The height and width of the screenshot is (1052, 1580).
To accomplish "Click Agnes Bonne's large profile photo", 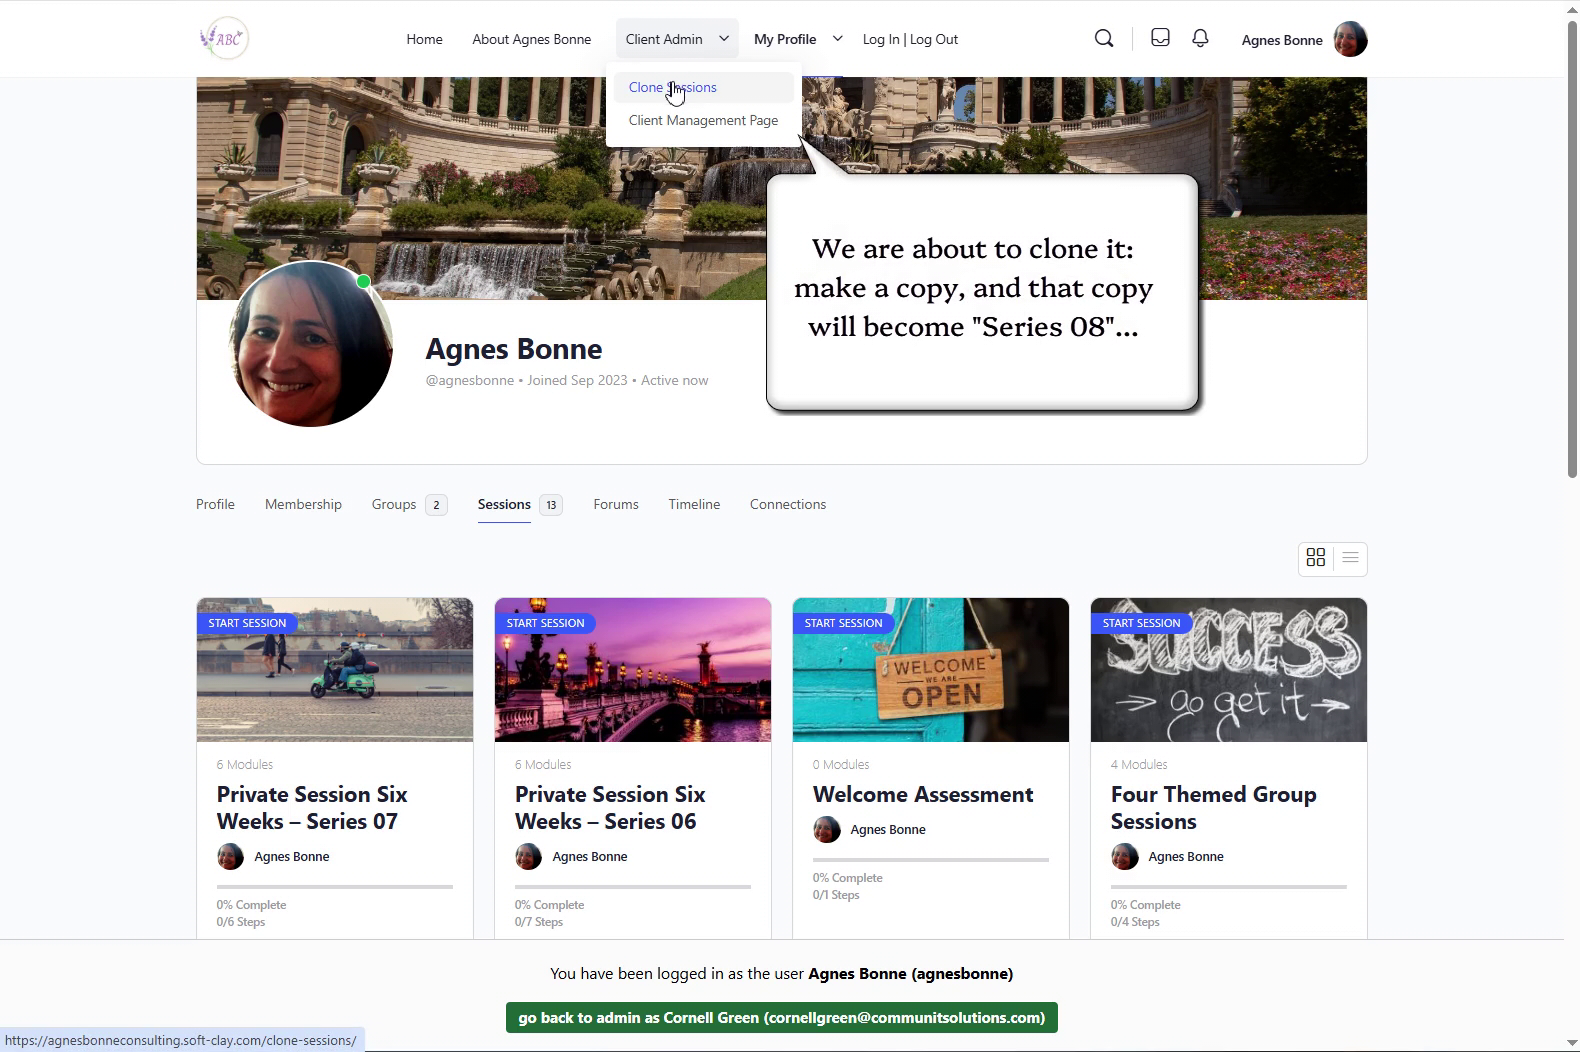I will (x=311, y=344).
